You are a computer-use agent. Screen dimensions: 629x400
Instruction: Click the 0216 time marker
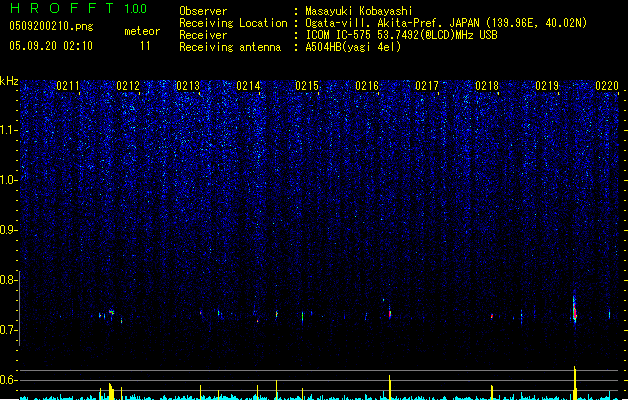click(x=367, y=86)
